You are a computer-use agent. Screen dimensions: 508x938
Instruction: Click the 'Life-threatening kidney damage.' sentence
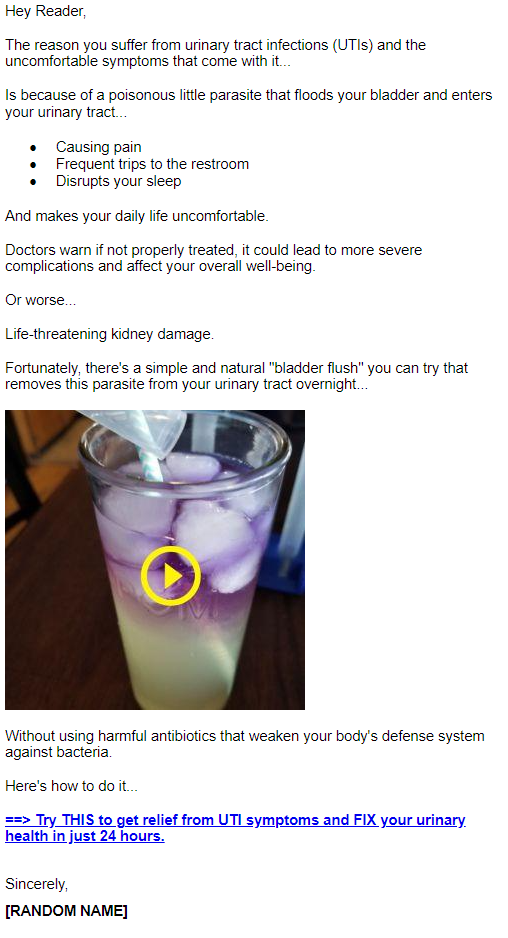(109, 334)
